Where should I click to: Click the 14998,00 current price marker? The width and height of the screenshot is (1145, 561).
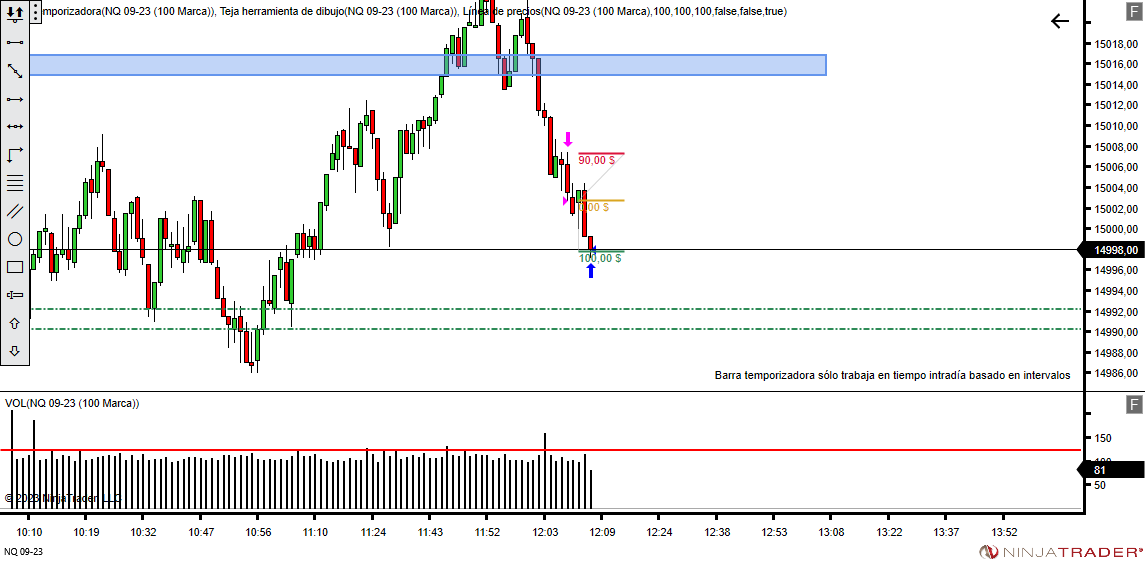[x=1111, y=251]
